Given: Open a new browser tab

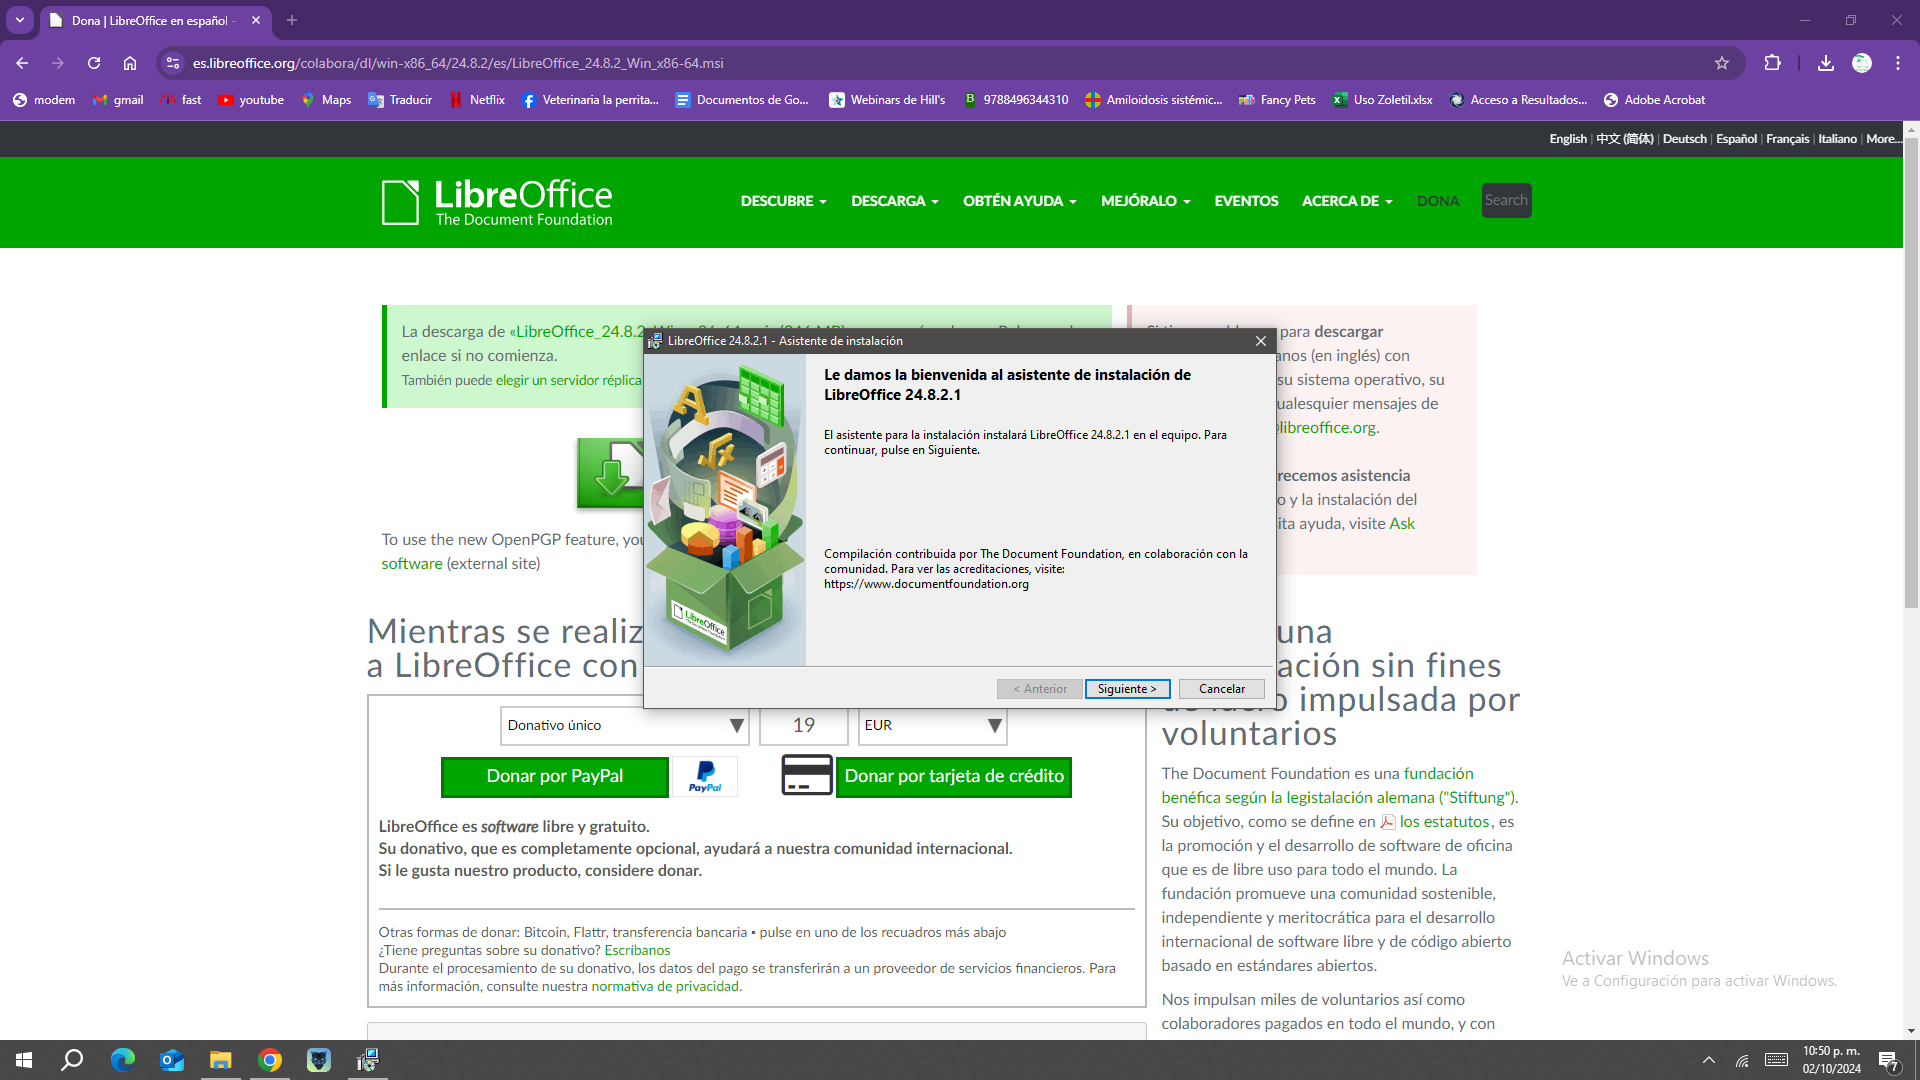Looking at the screenshot, I should [x=292, y=20].
